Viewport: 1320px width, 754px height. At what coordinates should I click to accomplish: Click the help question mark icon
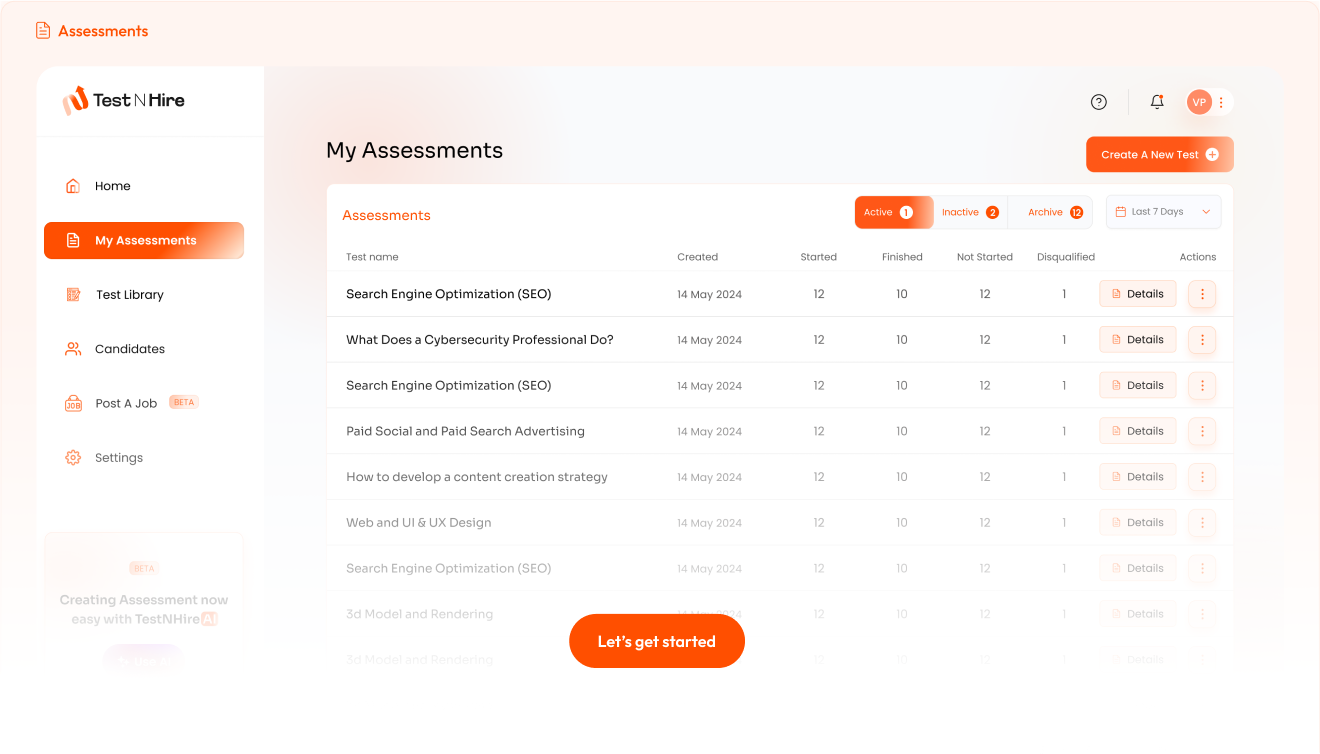click(1098, 102)
